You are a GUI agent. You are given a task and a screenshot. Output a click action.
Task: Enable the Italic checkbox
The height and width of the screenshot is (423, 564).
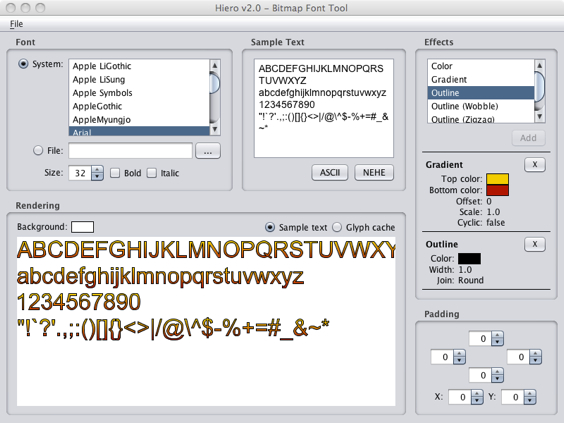point(152,173)
